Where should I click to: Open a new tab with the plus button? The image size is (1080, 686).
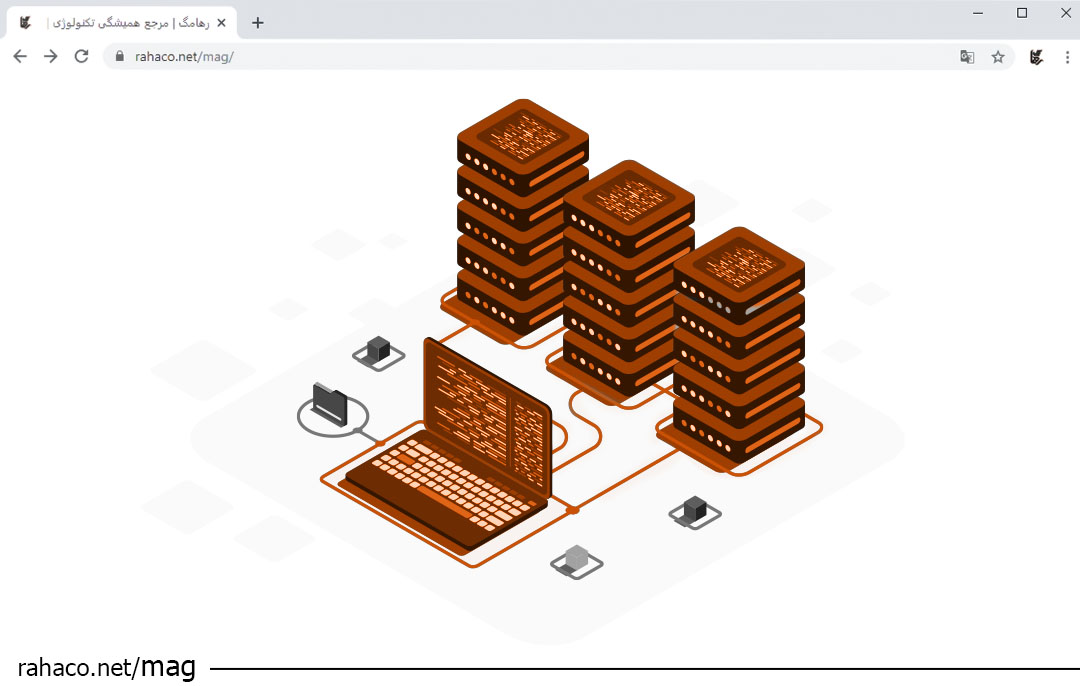(x=258, y=23)
